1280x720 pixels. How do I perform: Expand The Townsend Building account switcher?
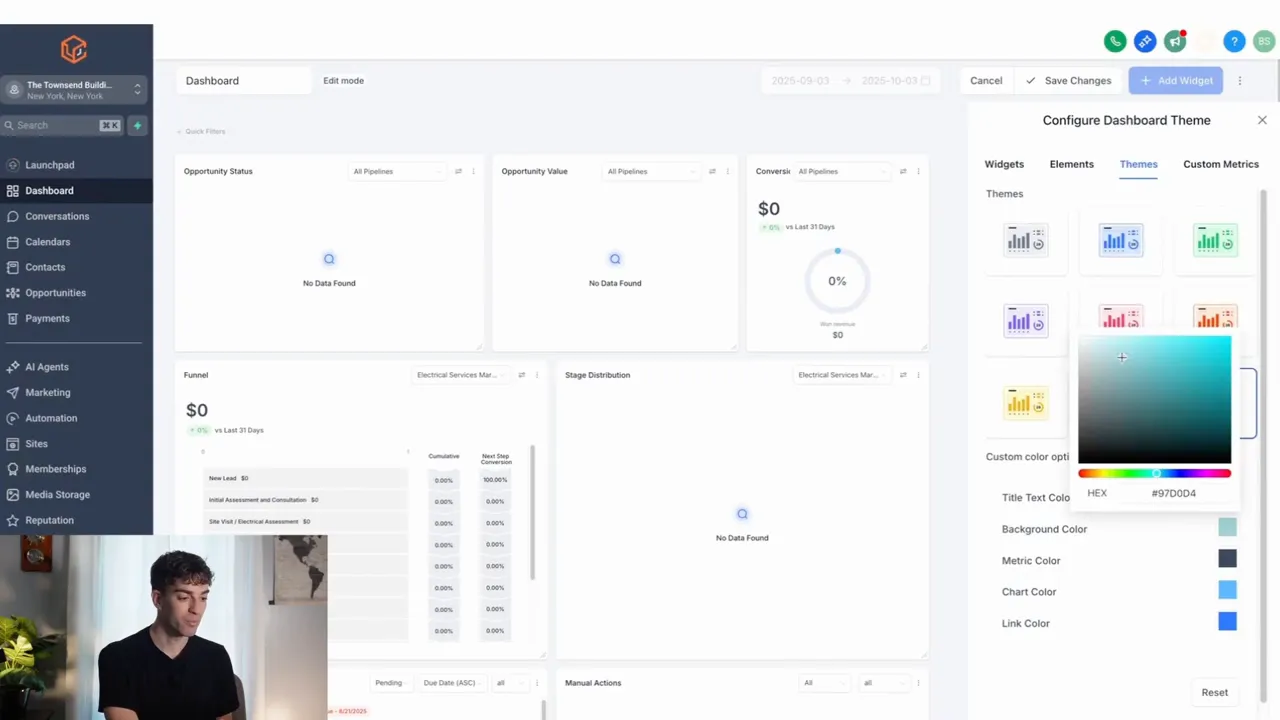(74, 90)
